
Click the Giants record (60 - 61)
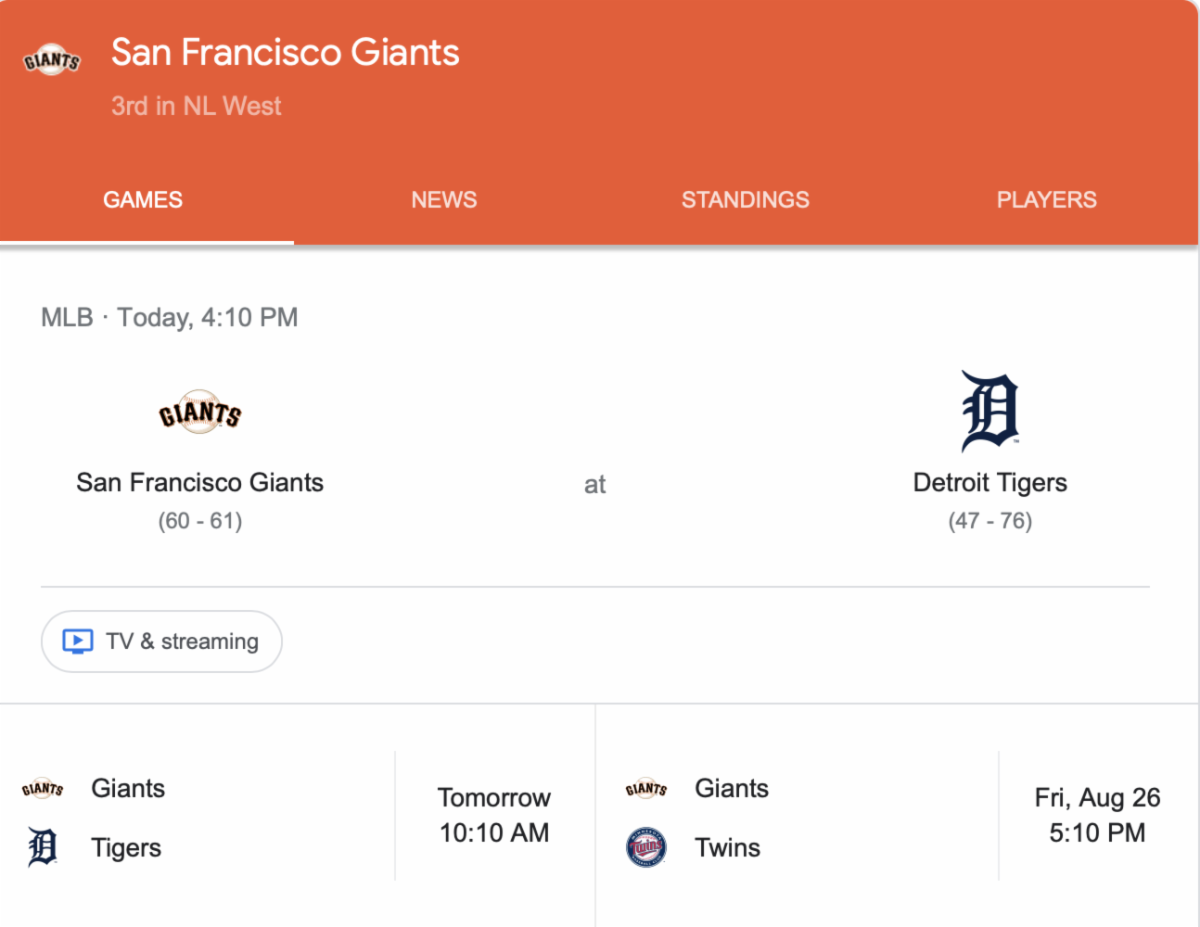pos(200,521)
